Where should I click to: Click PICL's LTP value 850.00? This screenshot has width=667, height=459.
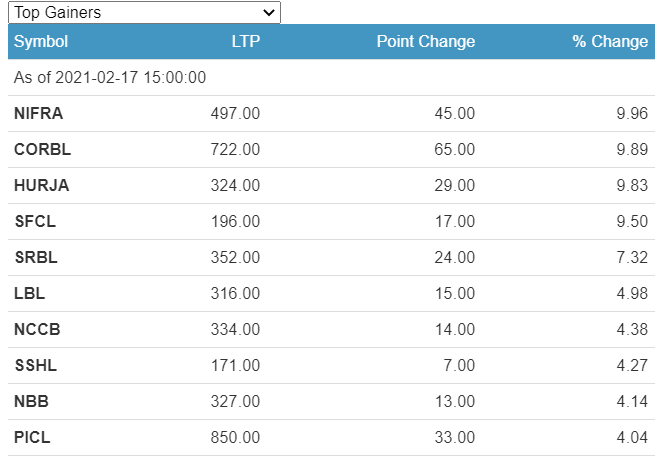click(235, 438)
